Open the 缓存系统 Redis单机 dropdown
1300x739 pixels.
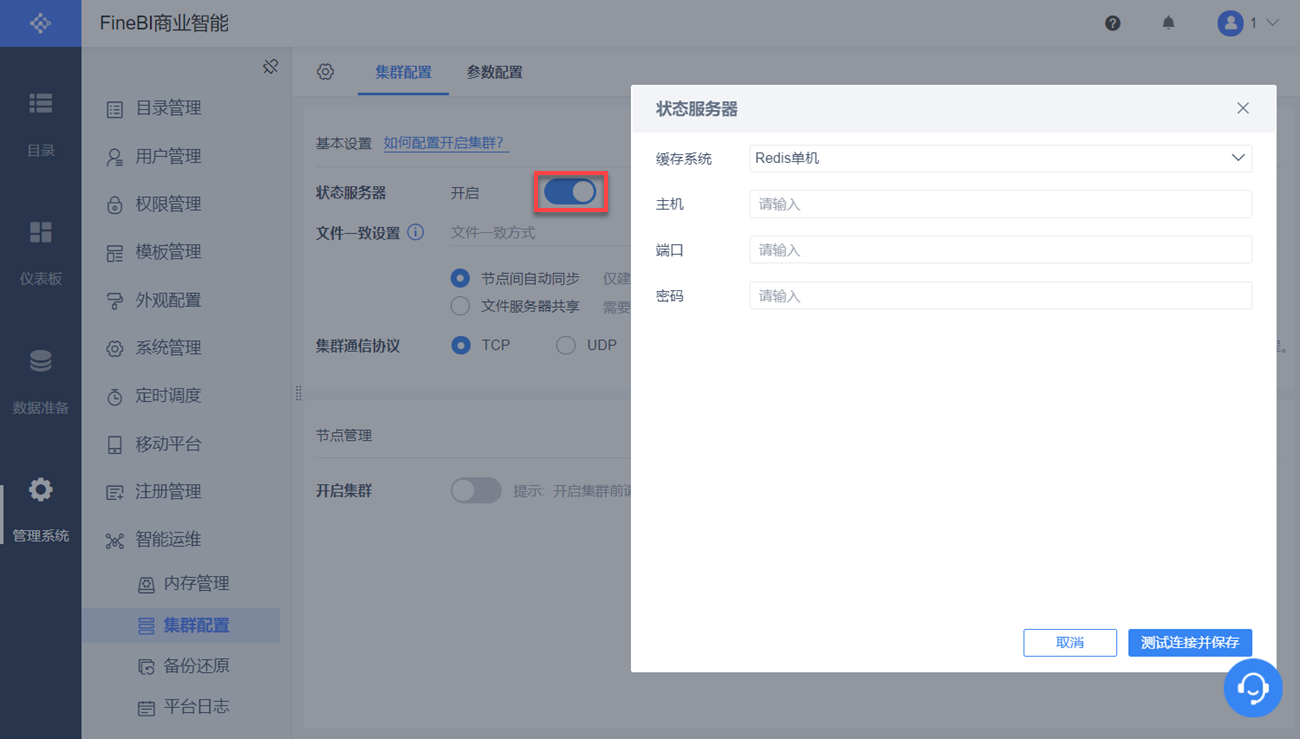pos(1000,158)
